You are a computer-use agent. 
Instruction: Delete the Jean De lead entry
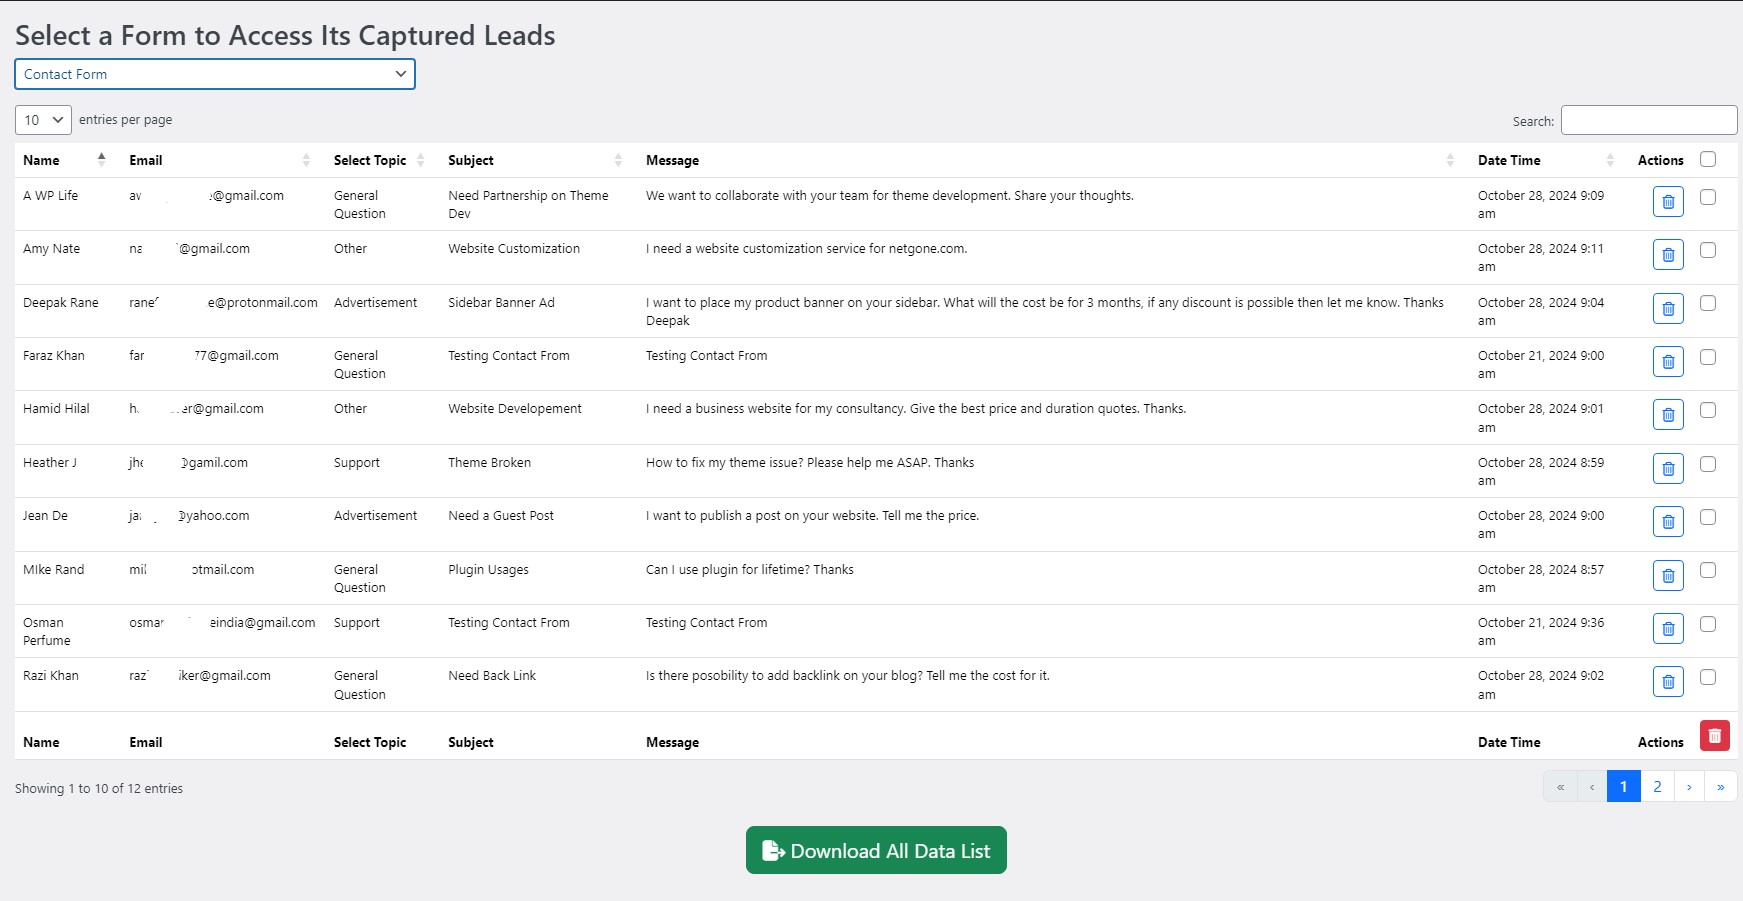click(x=1668, y=522)
